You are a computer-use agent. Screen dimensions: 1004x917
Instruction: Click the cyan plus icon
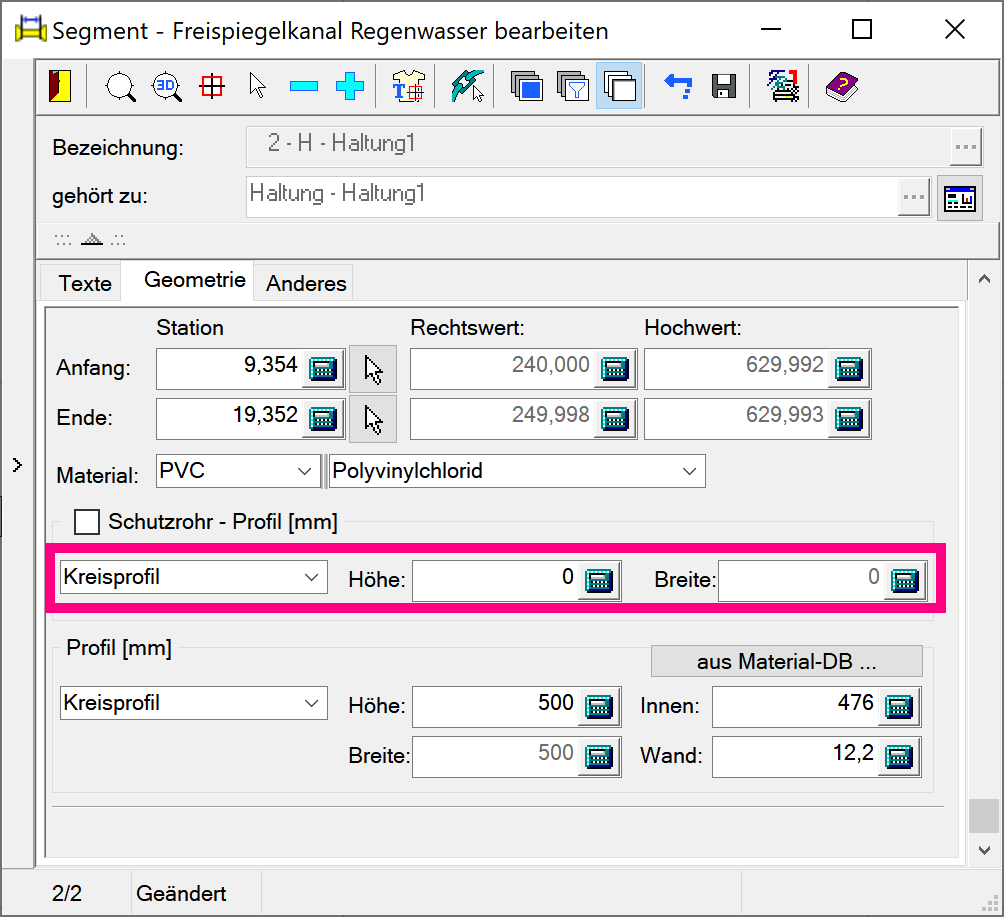[350, 87]
